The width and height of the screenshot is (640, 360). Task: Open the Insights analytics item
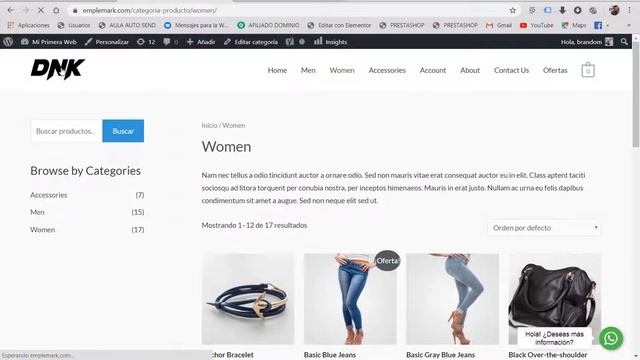tap(331, 42)
